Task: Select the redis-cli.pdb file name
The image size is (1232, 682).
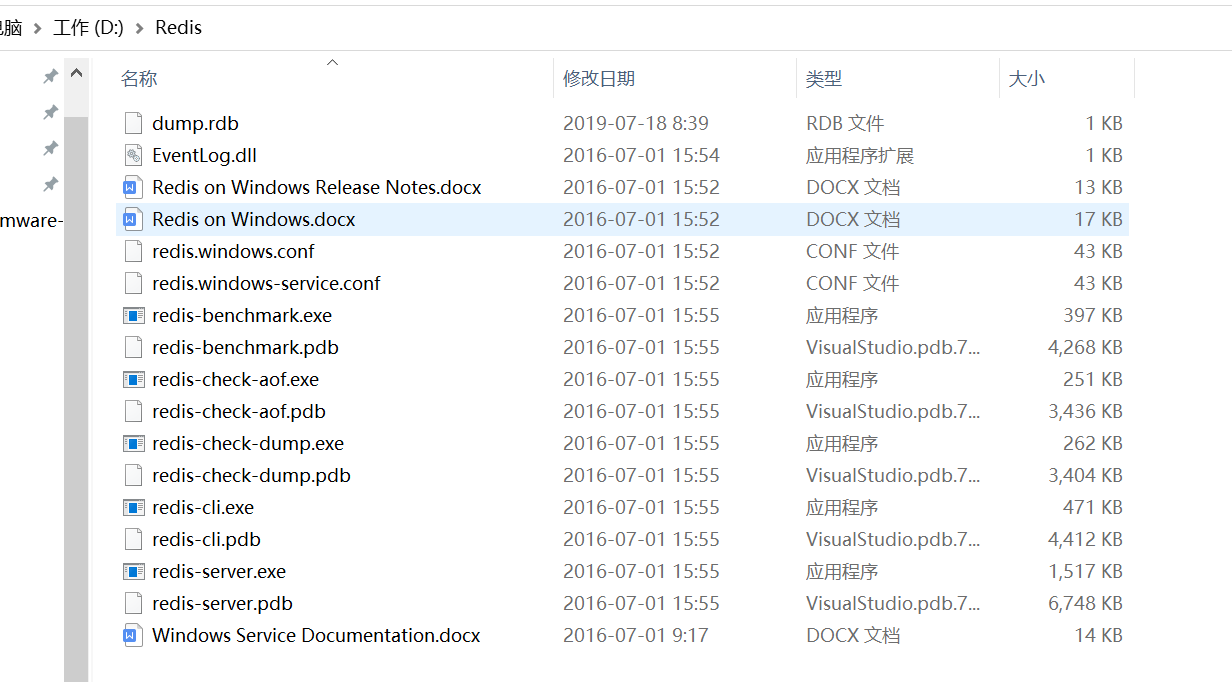Action: (206, 539)
